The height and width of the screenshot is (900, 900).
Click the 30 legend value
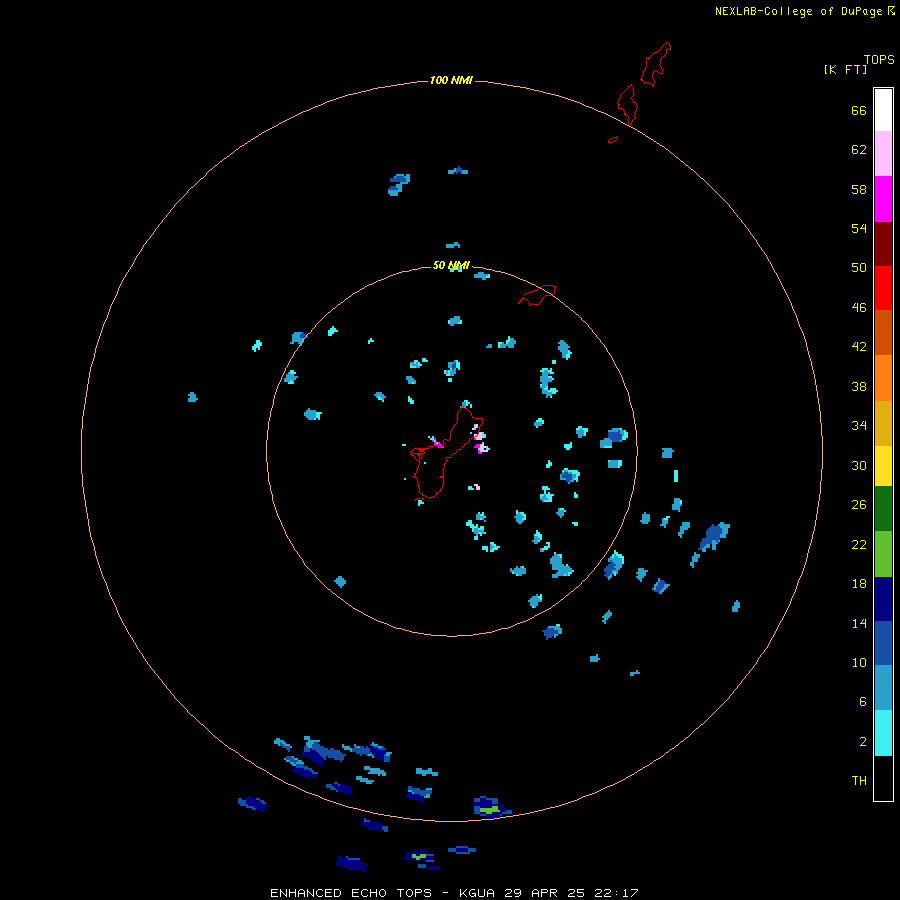pyautogui.click(x=859, y=465)
